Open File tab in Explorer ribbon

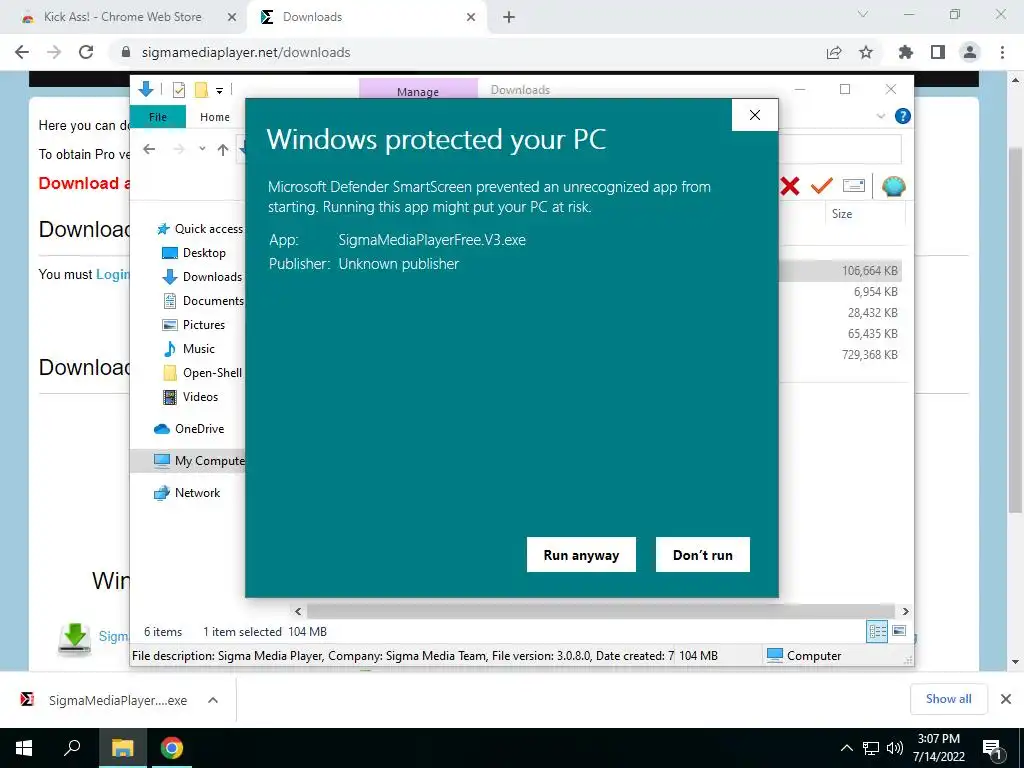tap(158, 117)
